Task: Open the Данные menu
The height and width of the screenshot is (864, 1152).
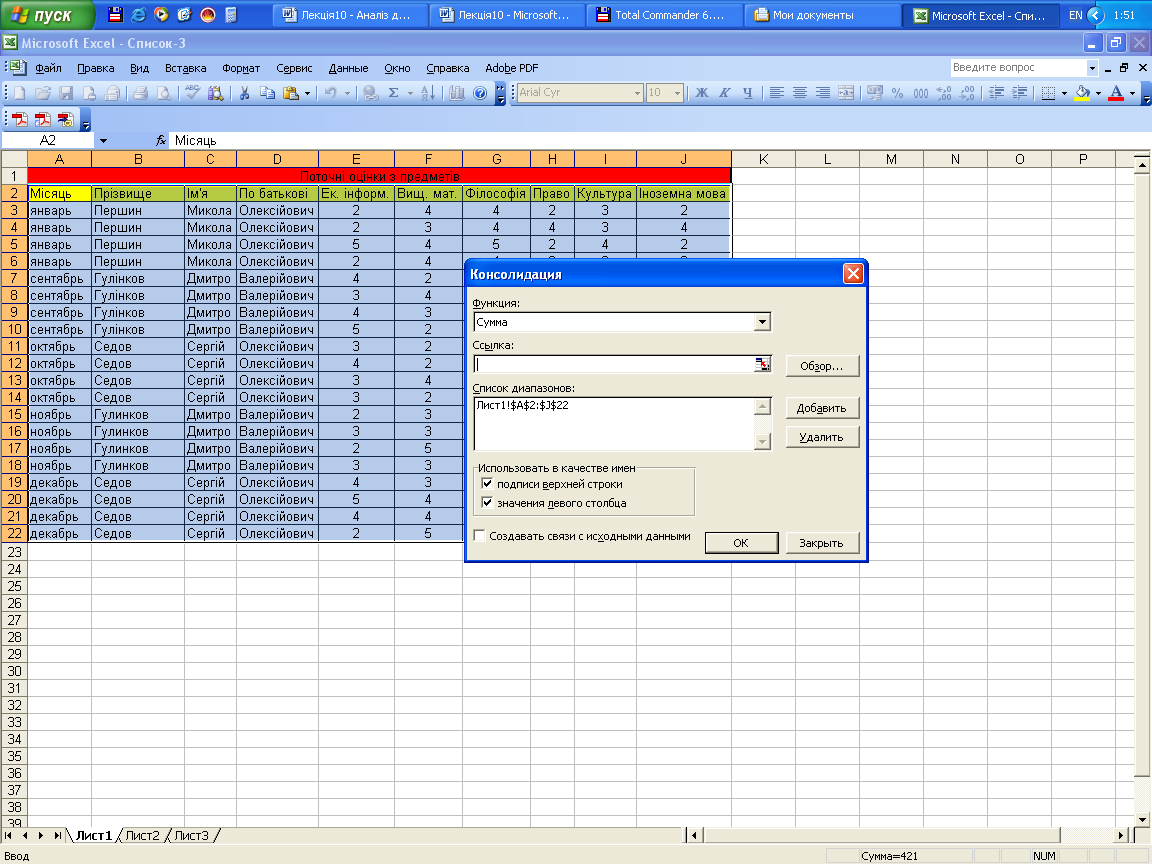Action: click(x=348, y=68)
